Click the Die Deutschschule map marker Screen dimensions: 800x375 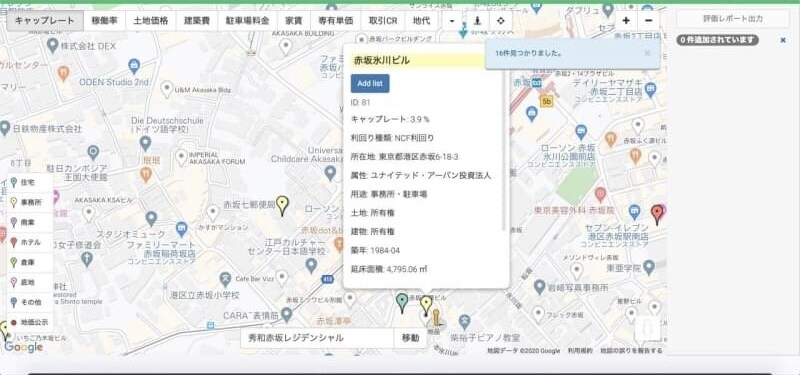[x=145, y=143]
